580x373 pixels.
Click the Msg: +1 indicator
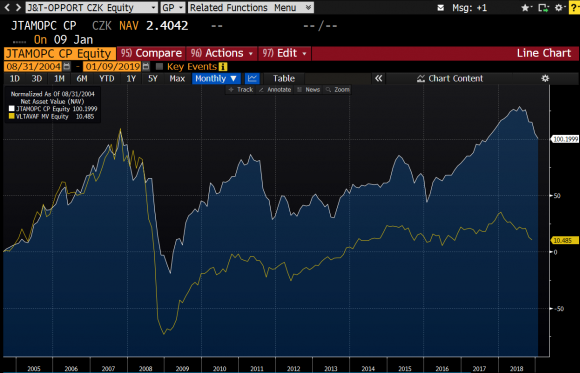point(469,8)
